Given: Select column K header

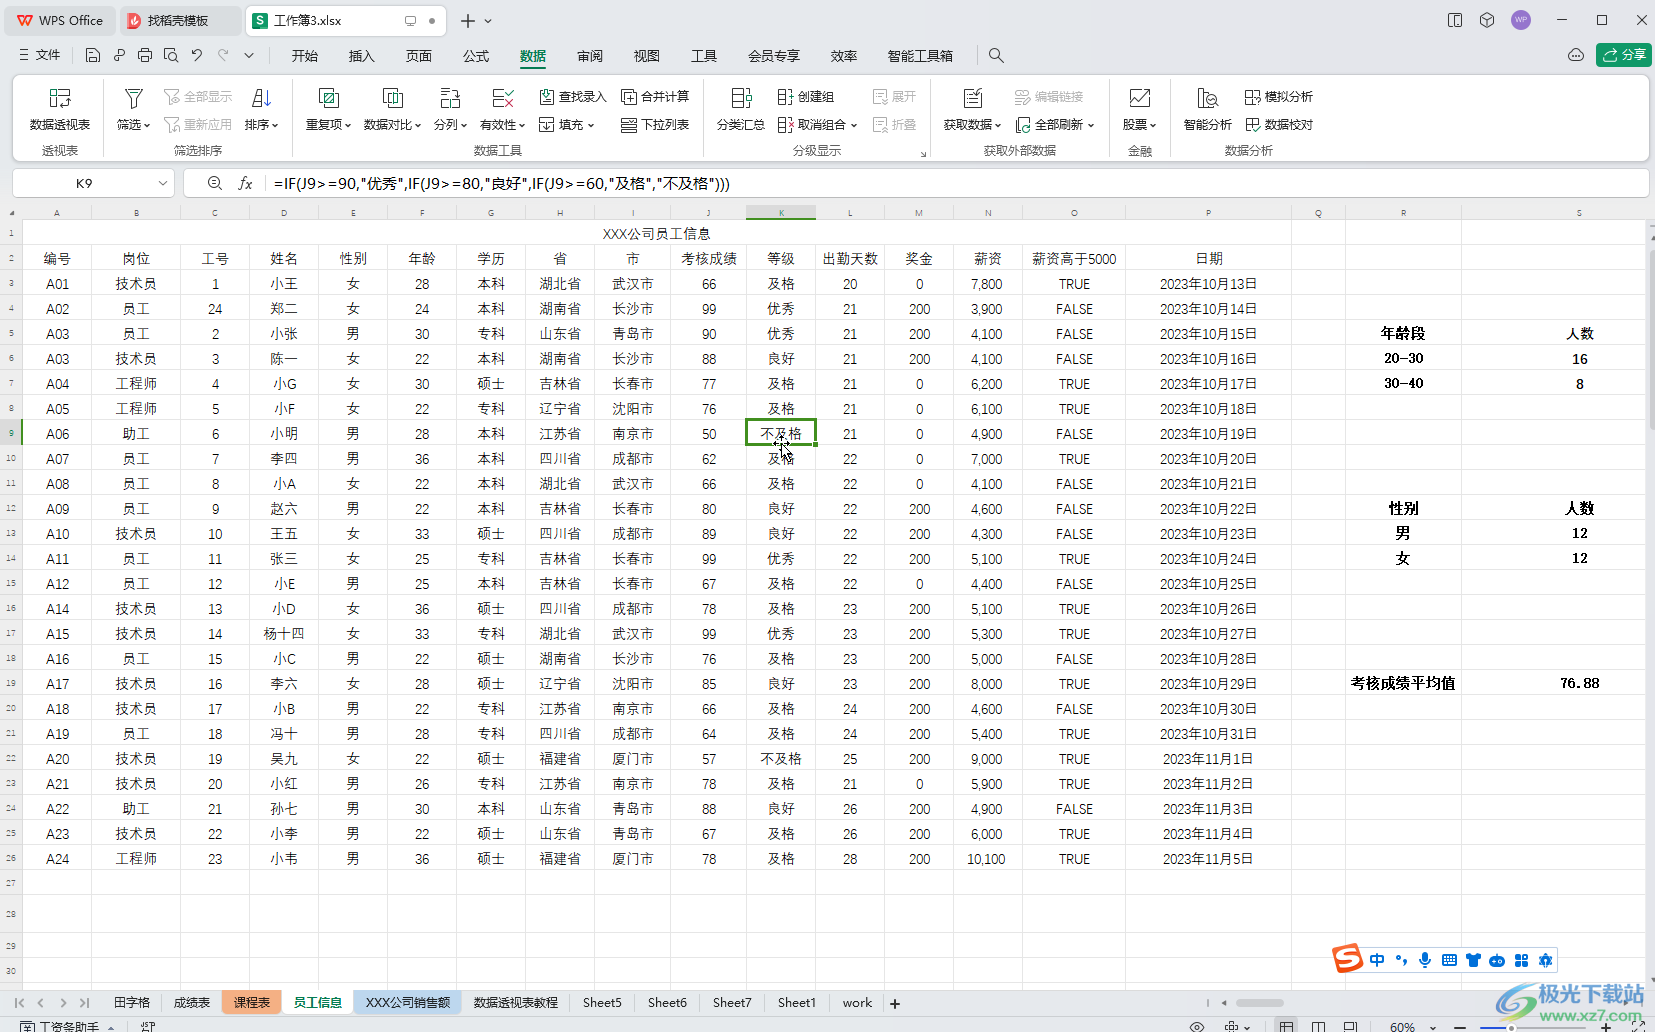Looking at the screenshot, I should click(781, 213).
